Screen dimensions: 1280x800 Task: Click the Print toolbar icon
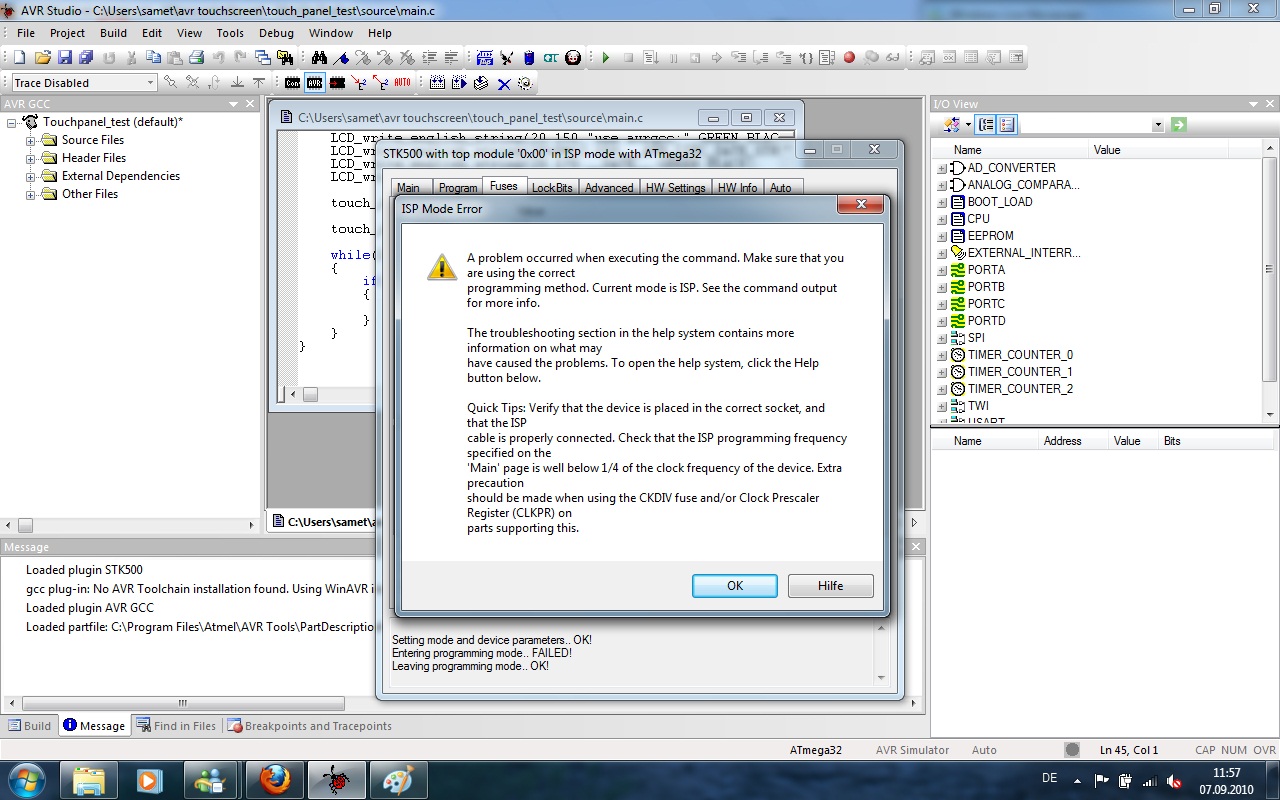196,58
